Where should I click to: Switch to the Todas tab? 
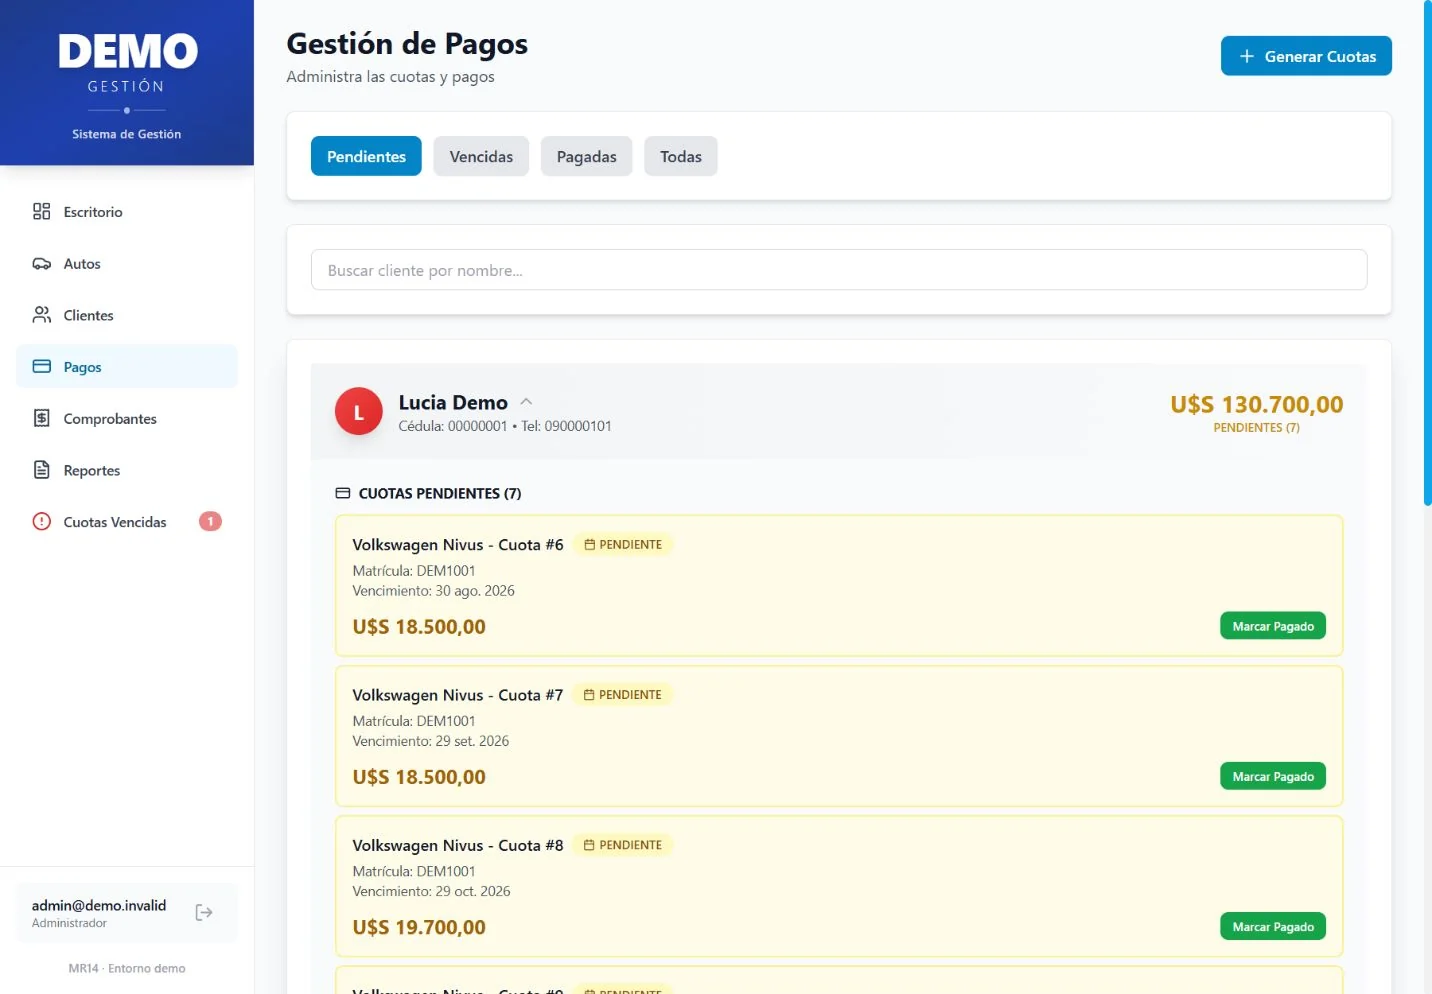tap(681, 156)
